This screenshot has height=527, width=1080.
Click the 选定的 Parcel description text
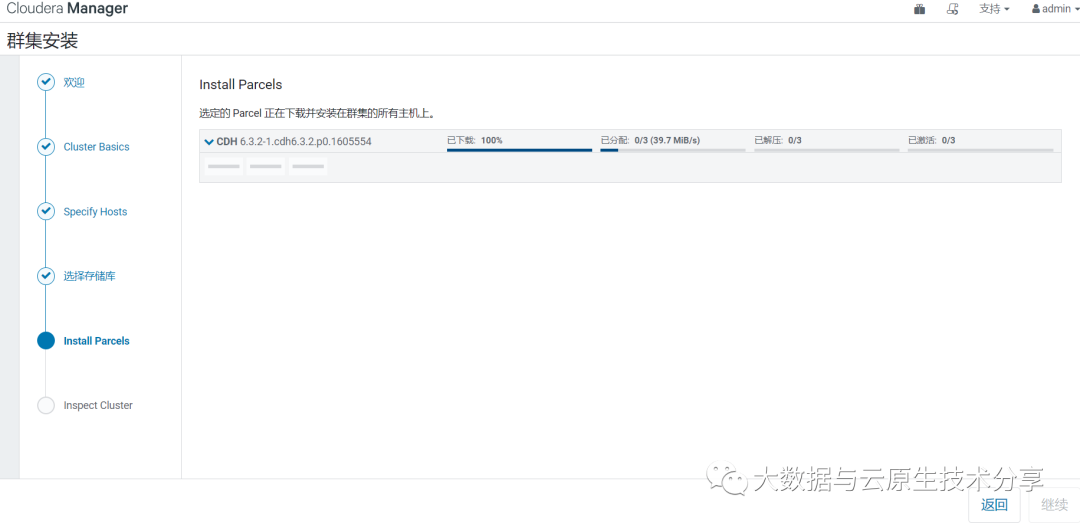[x=317, y=113]
